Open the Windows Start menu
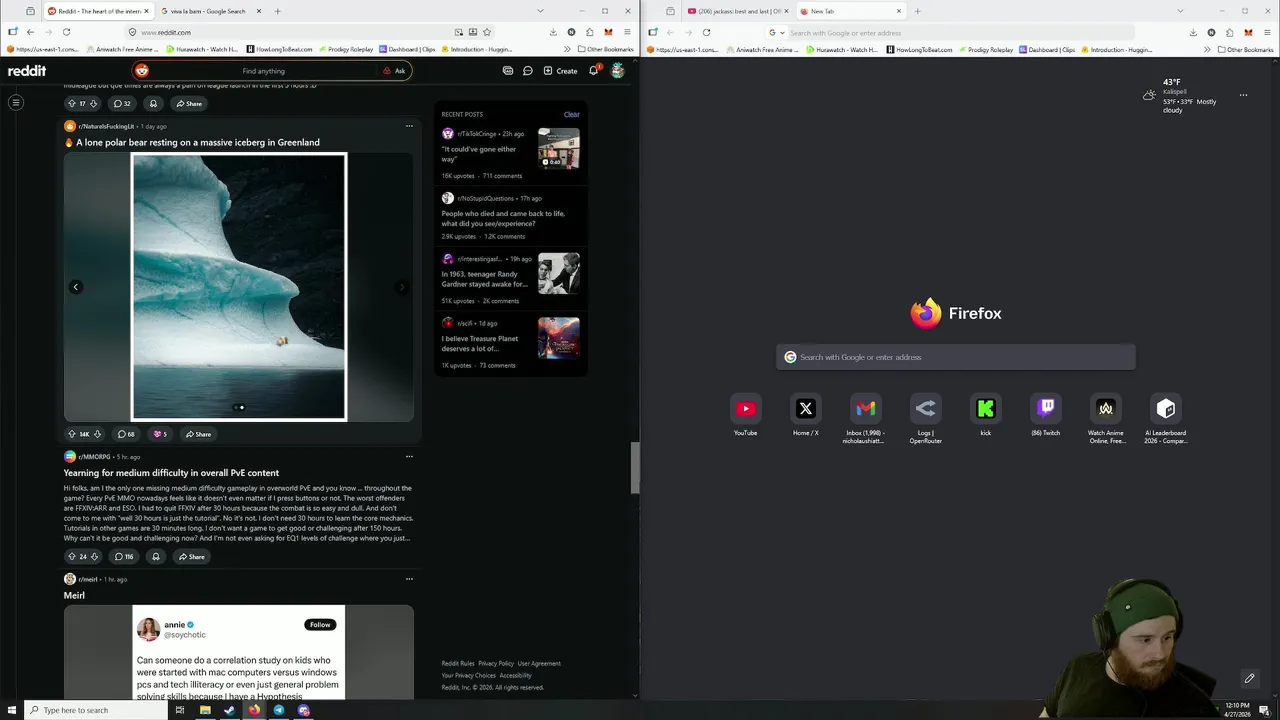Image resolution: width=1280 pixels, height=720 pixels. (12, 710)
